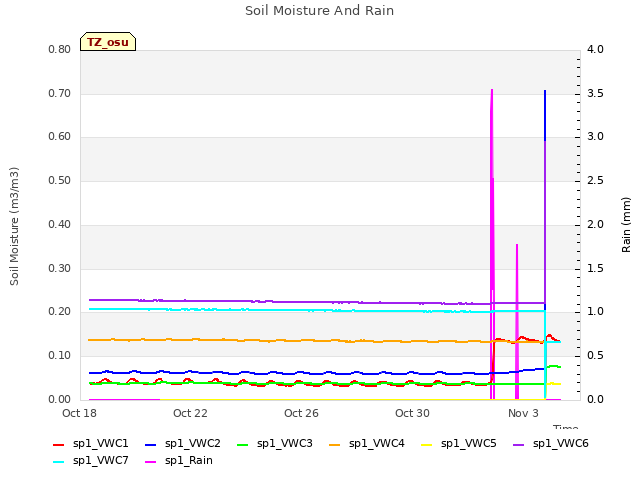Click the 4.0 rain axis value
The width and height of the screenshot is (640, 480).
pos(595,50)
